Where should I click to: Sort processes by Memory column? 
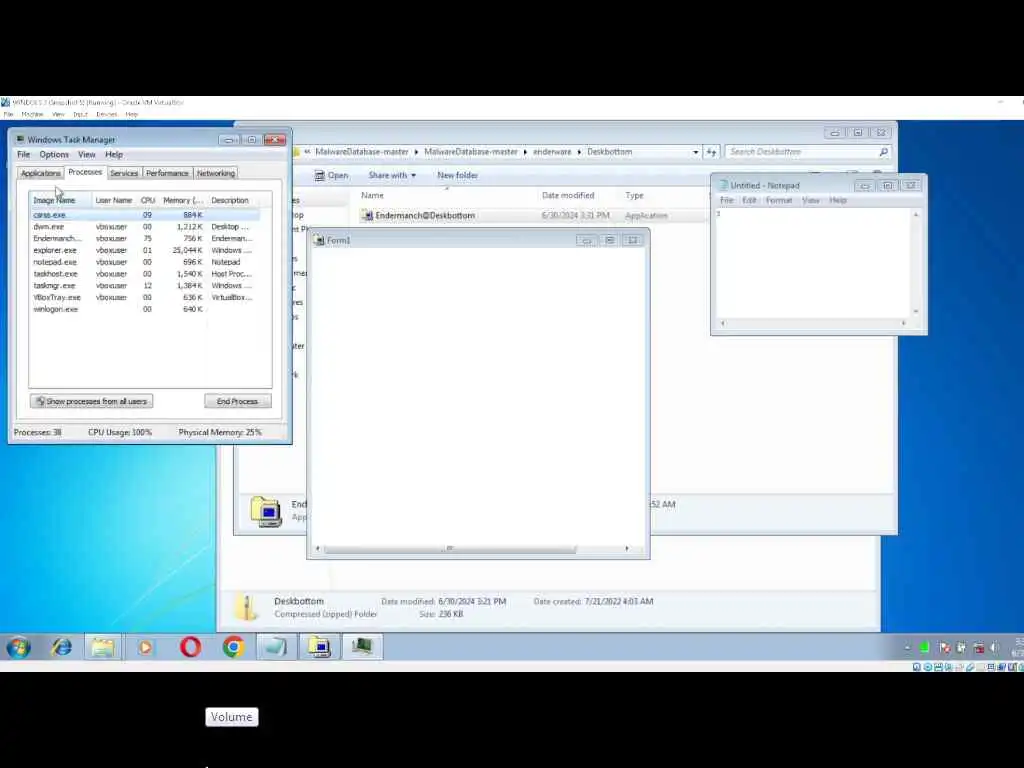(x=183, y=200)
